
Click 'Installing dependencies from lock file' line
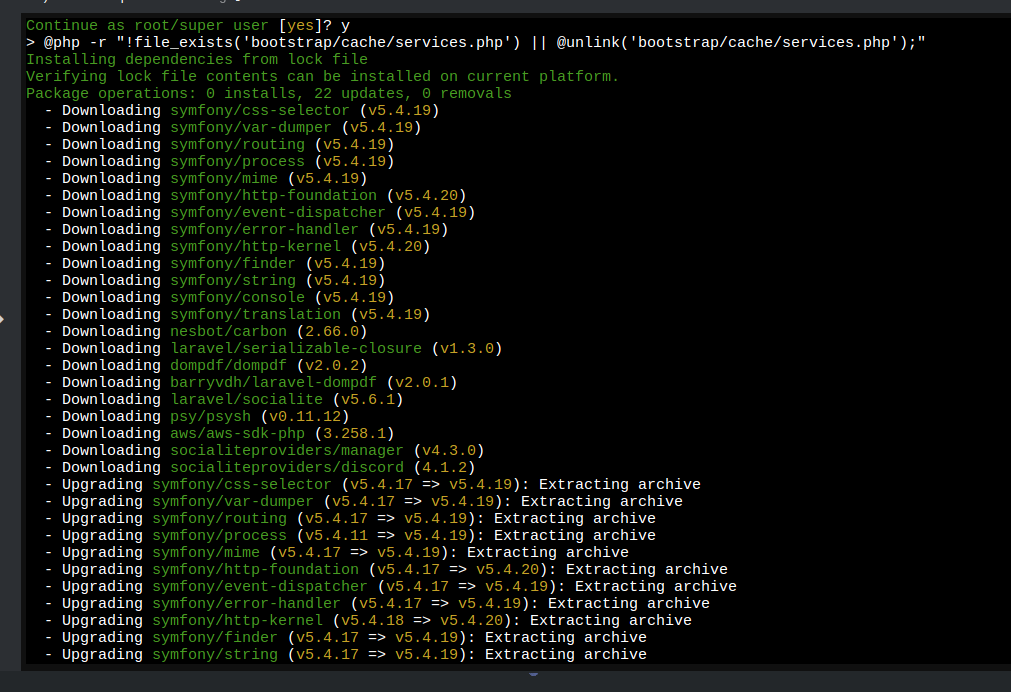coord(197,59)
